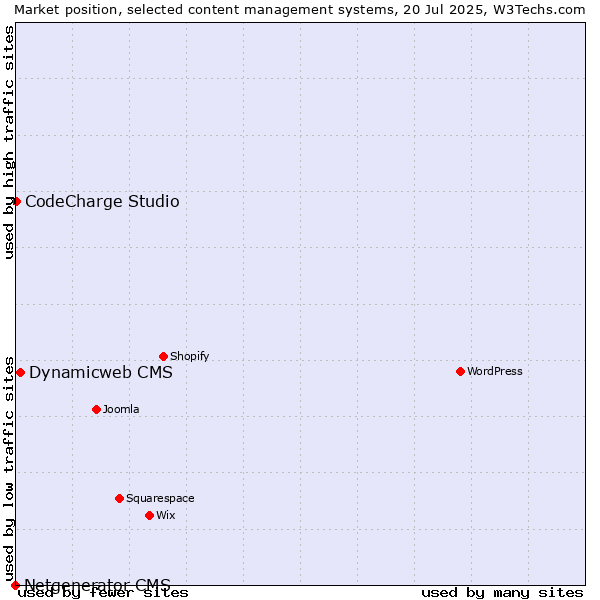Click the red Squarespace data point
The width and height of the screenshot is (600, 600).
pyautogui.click(x=119, y=499)
